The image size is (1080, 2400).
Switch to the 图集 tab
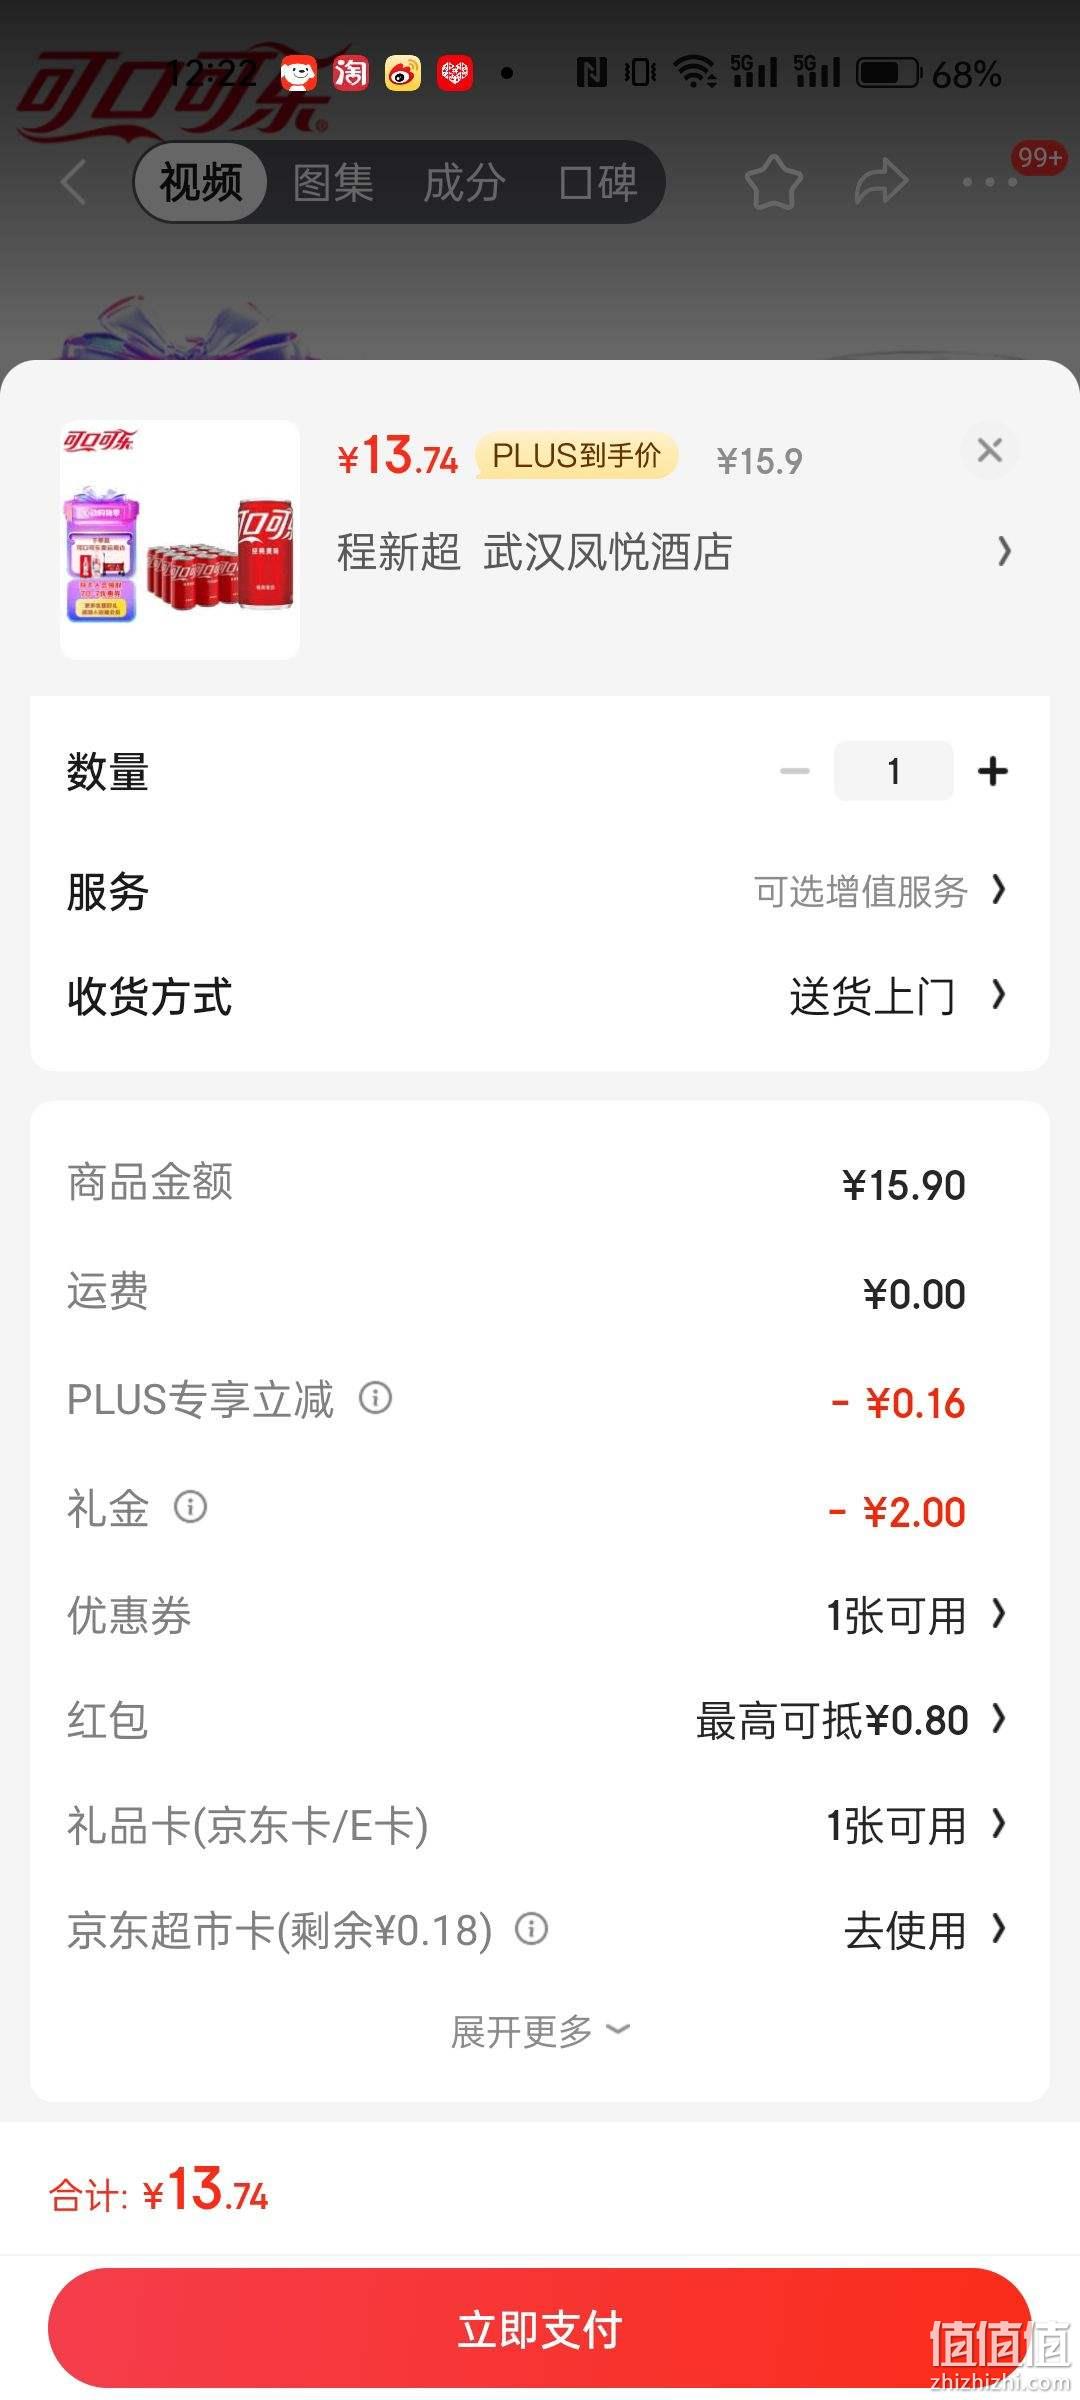(333, 182)
